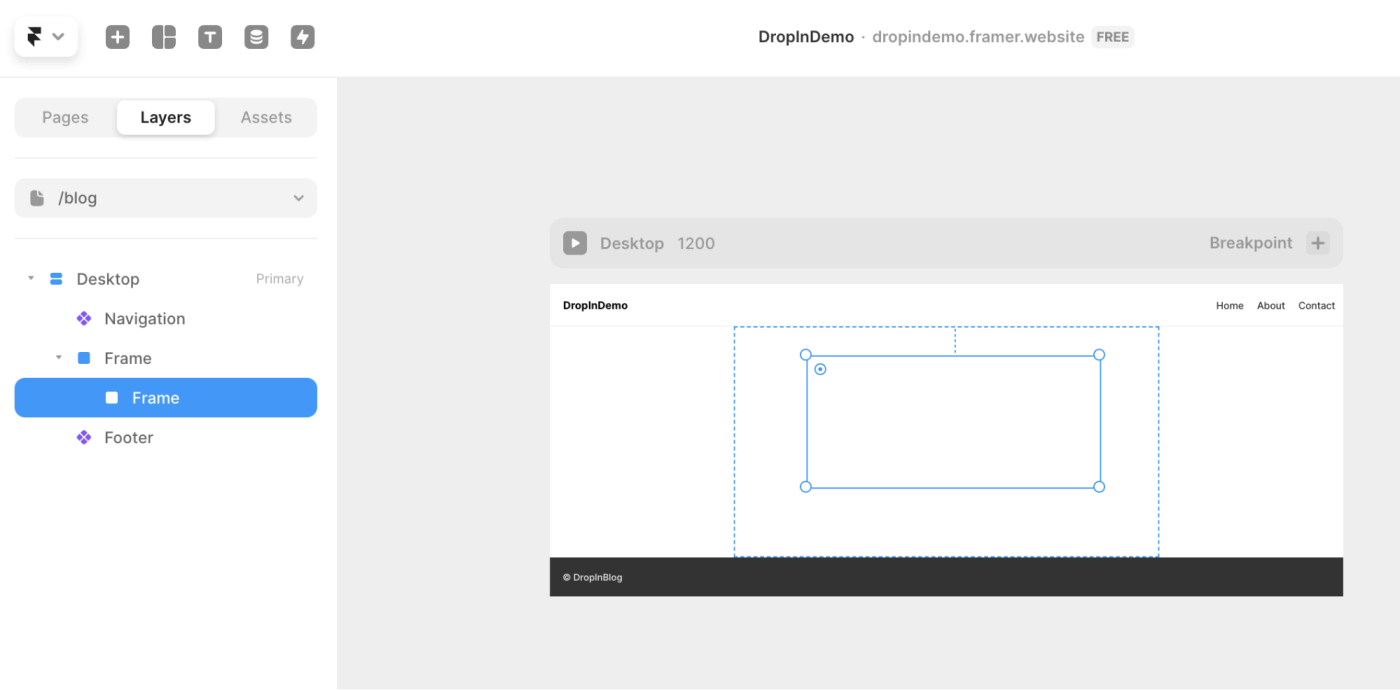Switch to the Layers tab
Image resolution: width=1400 pixels, height=690 pixels.
[166, 117]
